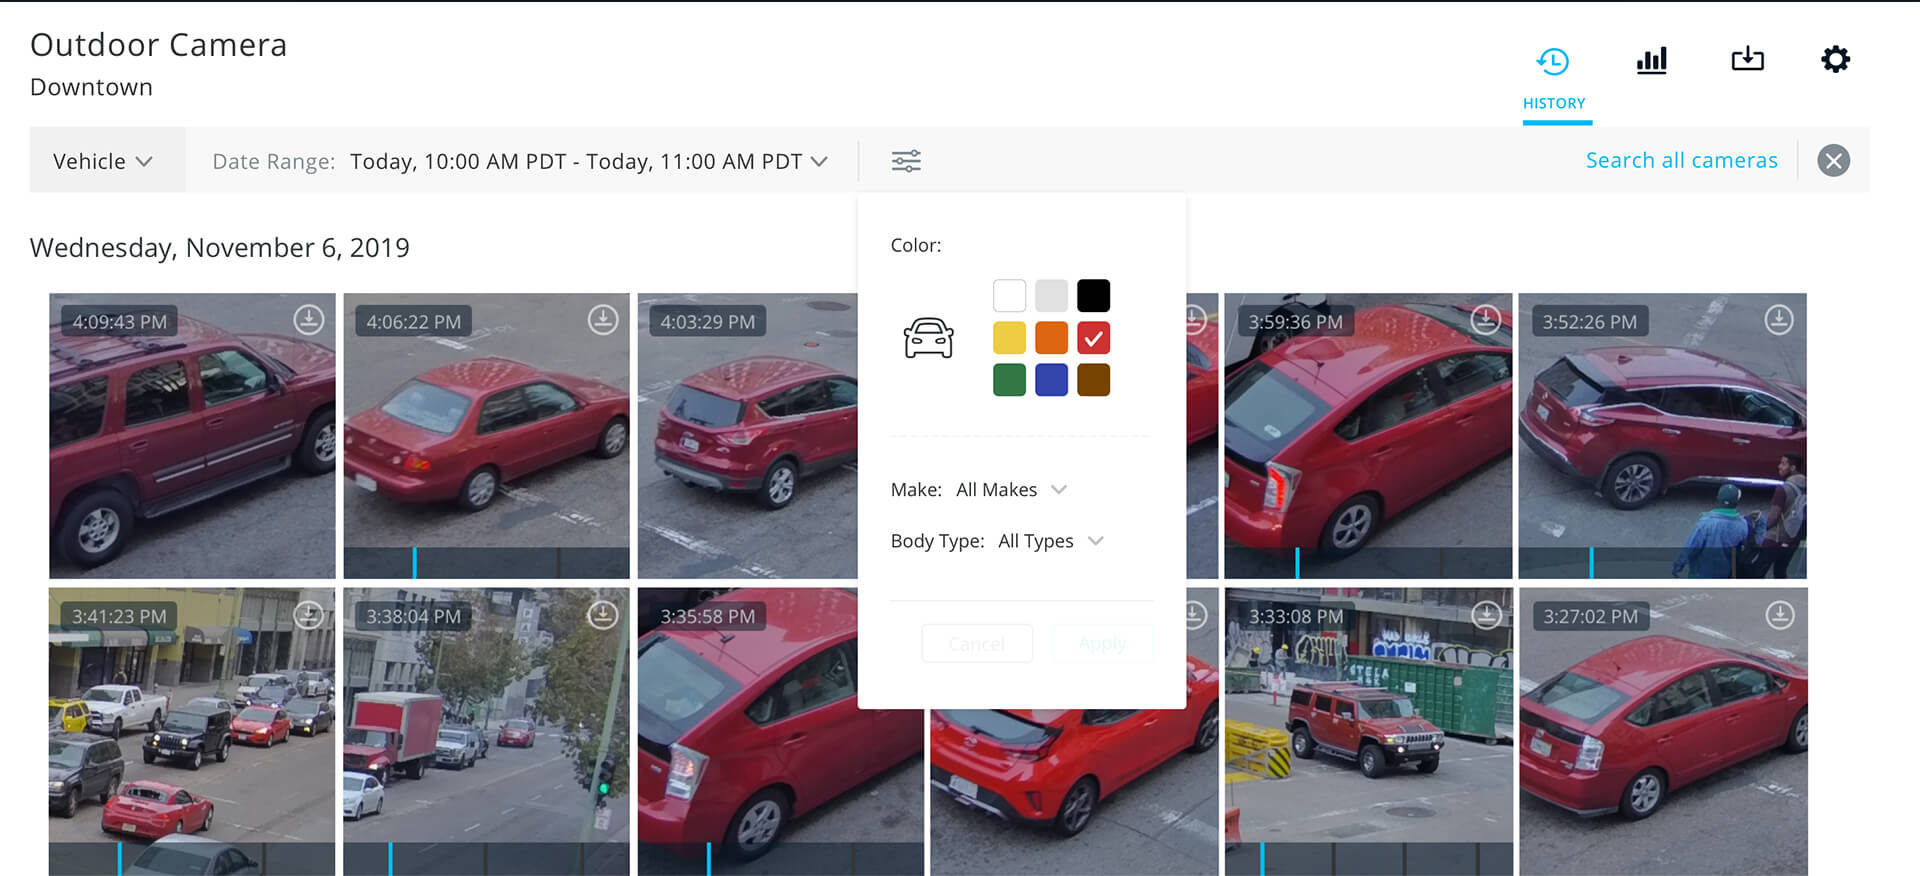
Task: Select the white color filter
Action: click(x=1009, y=296)
